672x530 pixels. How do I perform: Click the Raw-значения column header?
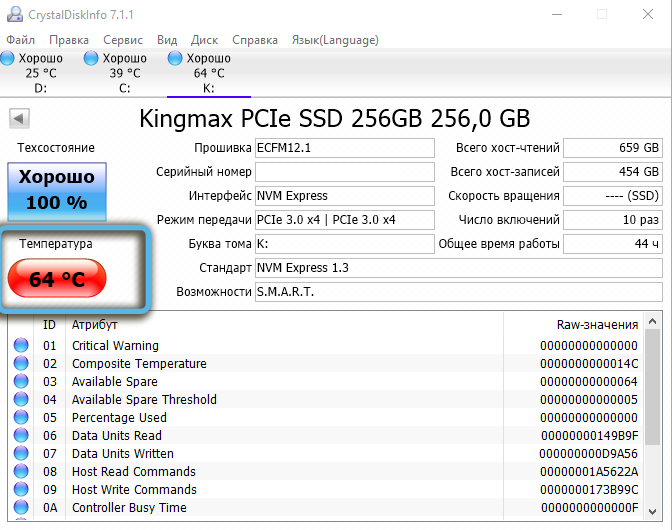596,325
